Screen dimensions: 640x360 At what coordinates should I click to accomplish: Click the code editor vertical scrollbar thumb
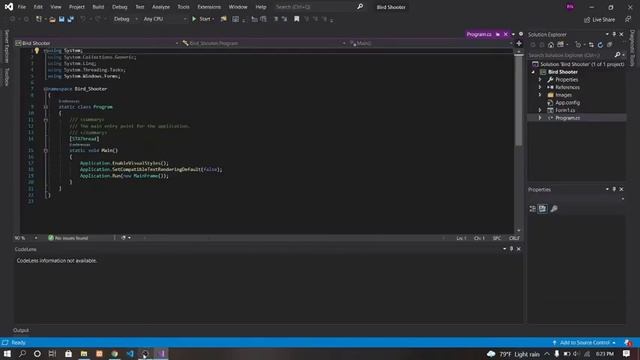[x=518, y=102]
